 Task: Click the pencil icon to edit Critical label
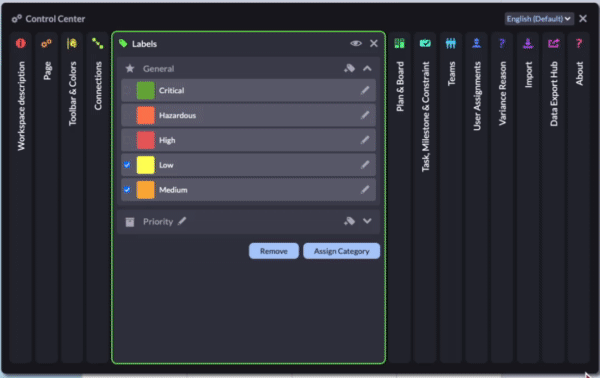pos(365,90)
